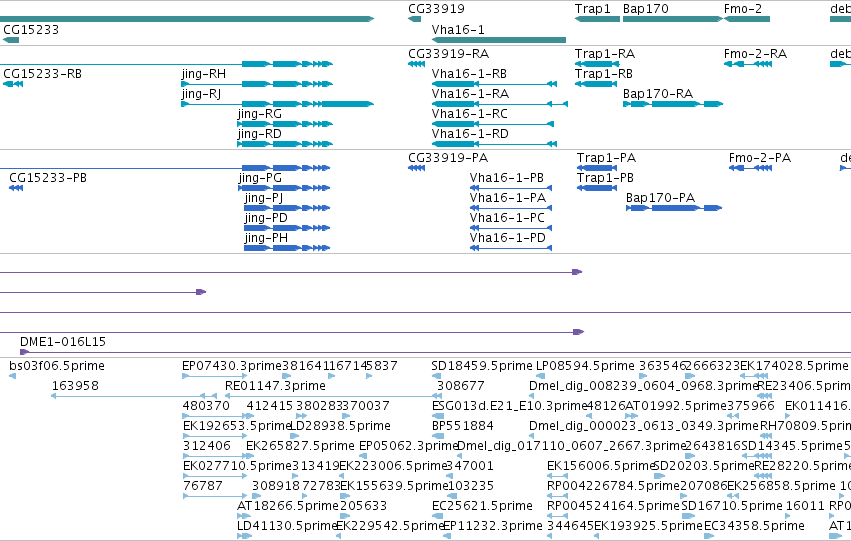Select transcript CG15233-RB

(42, 74)
